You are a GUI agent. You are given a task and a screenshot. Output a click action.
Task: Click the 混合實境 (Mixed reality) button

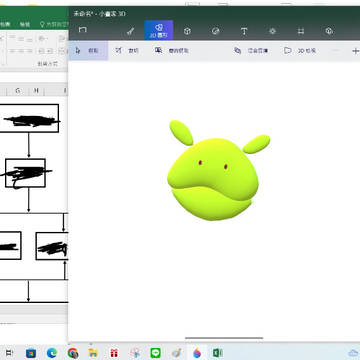[x=251, y=51]
